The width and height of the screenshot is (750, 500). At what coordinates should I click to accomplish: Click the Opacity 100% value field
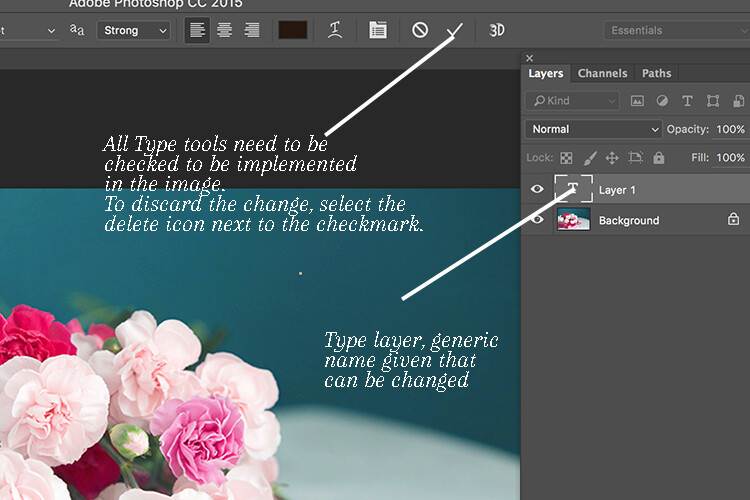pyautogui.click(x=730, y=129)
